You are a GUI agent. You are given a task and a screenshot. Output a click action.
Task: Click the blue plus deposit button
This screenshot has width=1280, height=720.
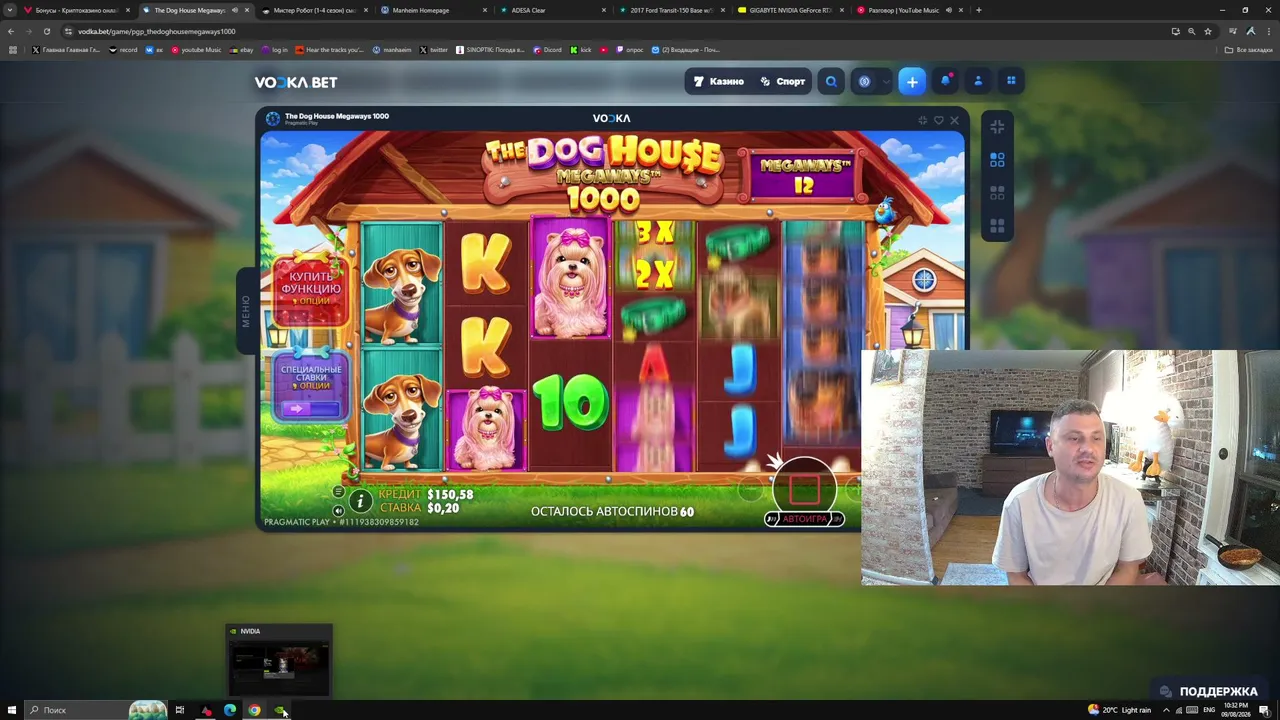point(912,82)
